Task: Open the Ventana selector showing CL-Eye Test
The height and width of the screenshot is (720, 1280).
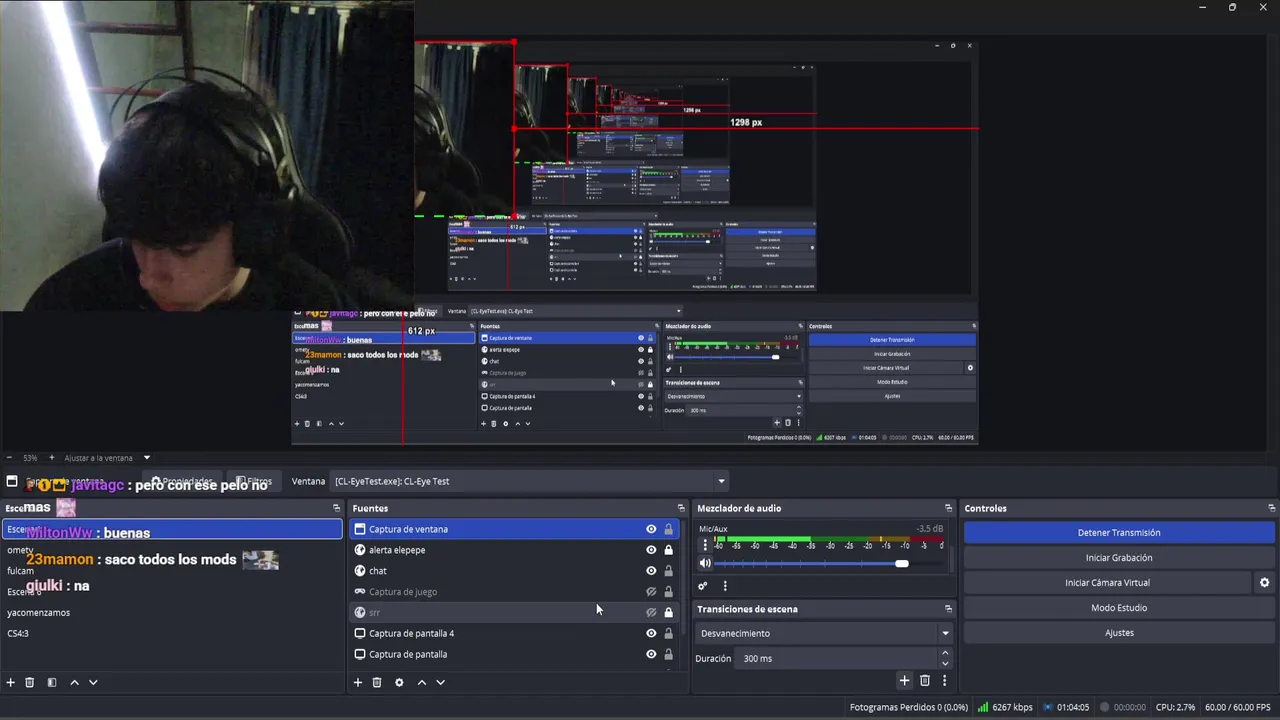Action: click(x=530, y=481)
